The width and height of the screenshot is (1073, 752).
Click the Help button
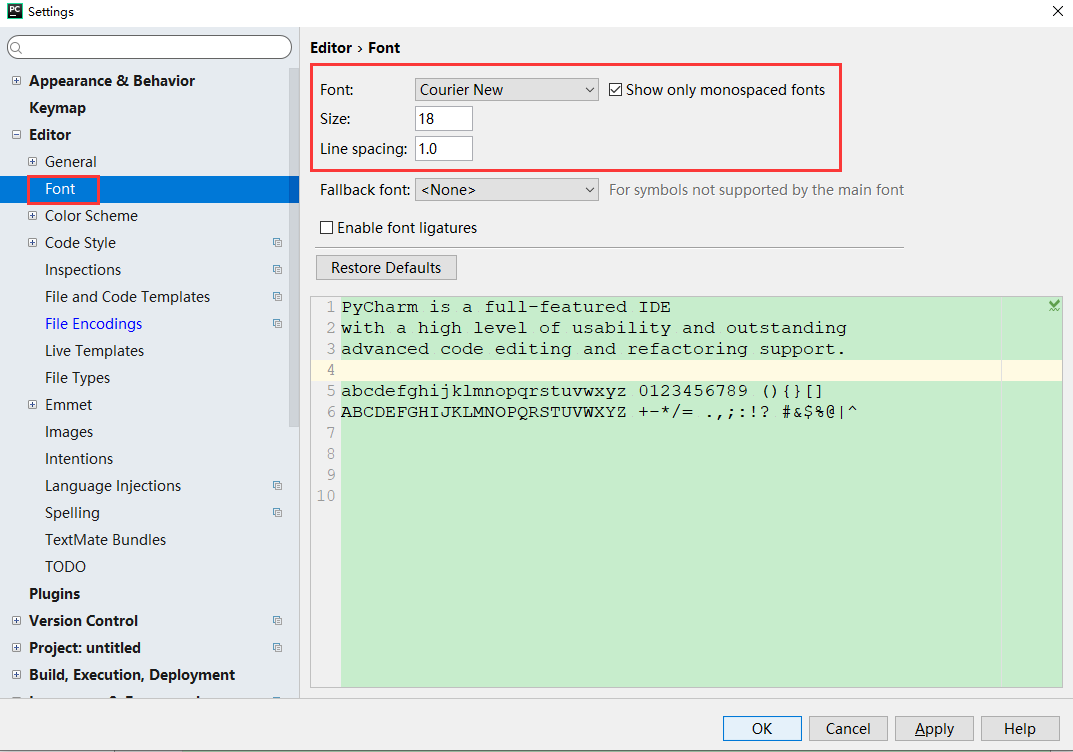pyautogui.click(x=1020, y=729)
